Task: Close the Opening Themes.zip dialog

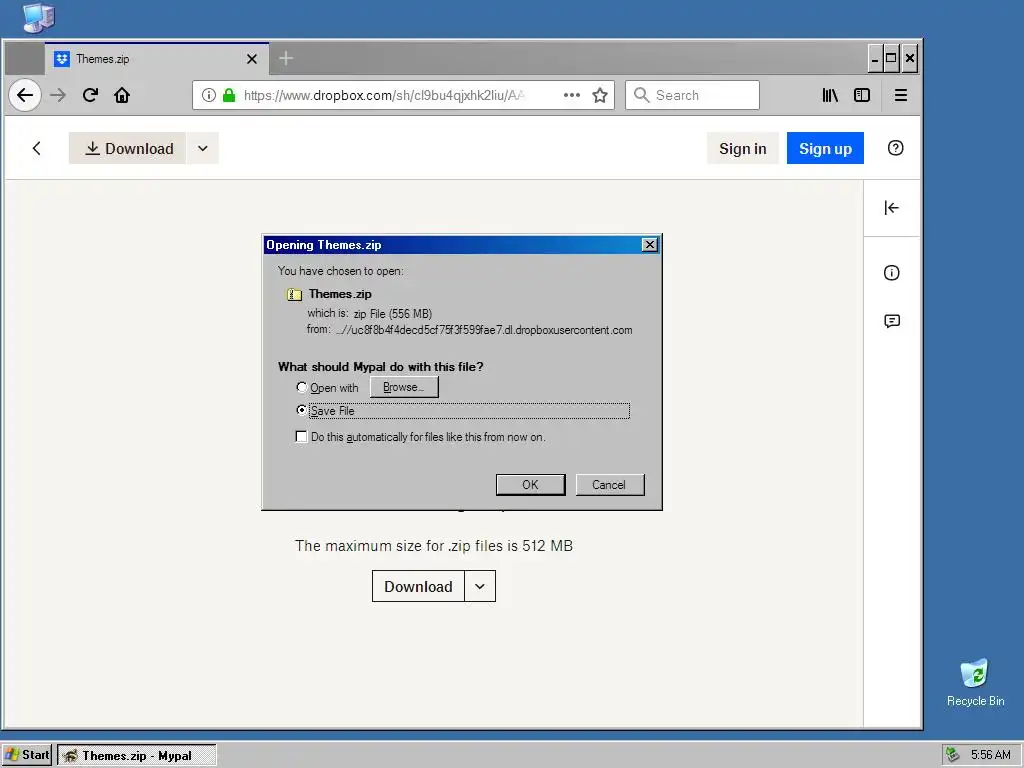Action: 649,244
